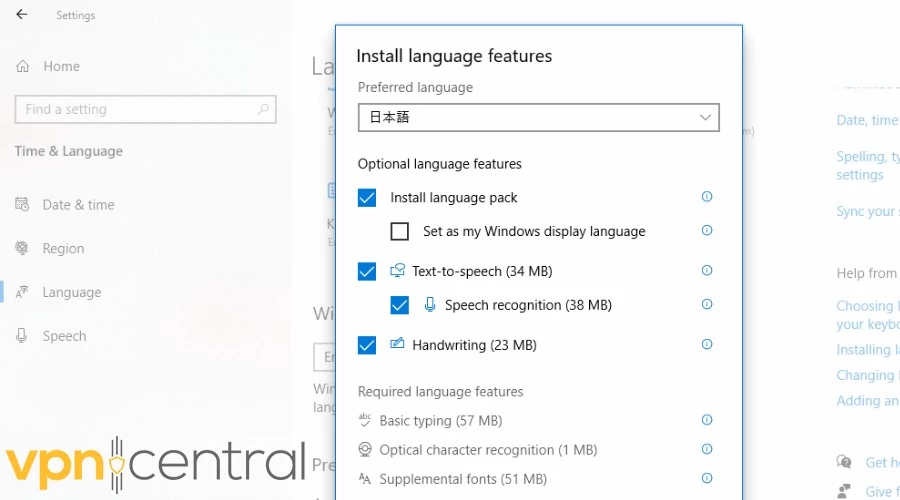Show info for Speech recognition
Screen dimensions: 900x500
click(x=707, y=304)
